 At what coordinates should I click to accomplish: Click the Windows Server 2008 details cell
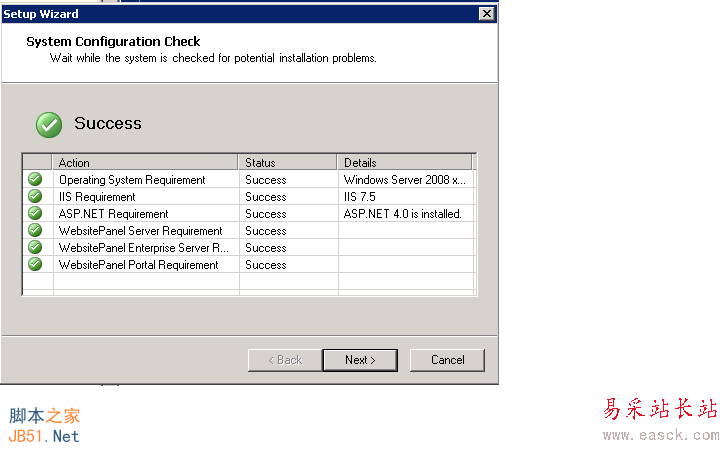[x=405, y=180]
